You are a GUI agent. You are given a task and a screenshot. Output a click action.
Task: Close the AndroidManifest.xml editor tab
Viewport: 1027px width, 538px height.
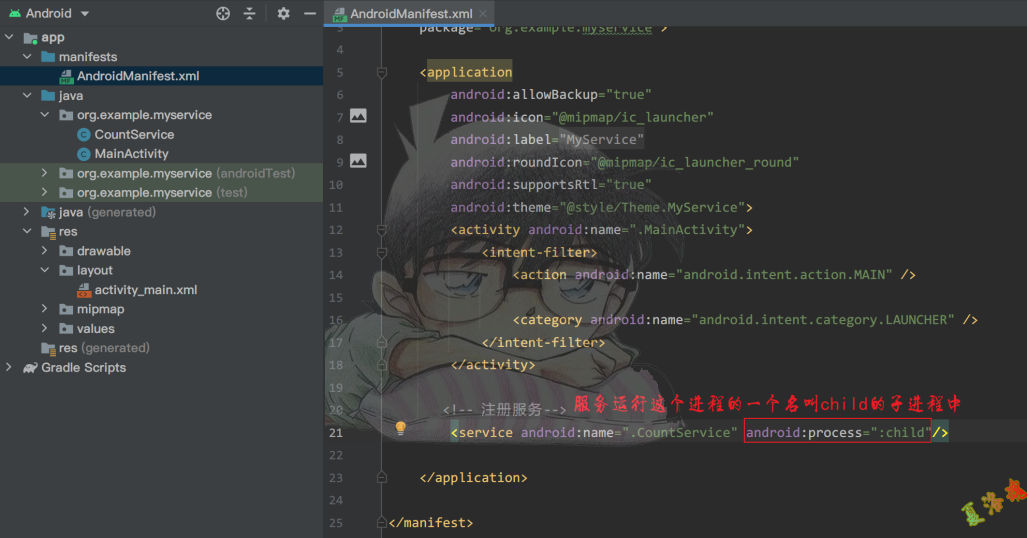483,14
